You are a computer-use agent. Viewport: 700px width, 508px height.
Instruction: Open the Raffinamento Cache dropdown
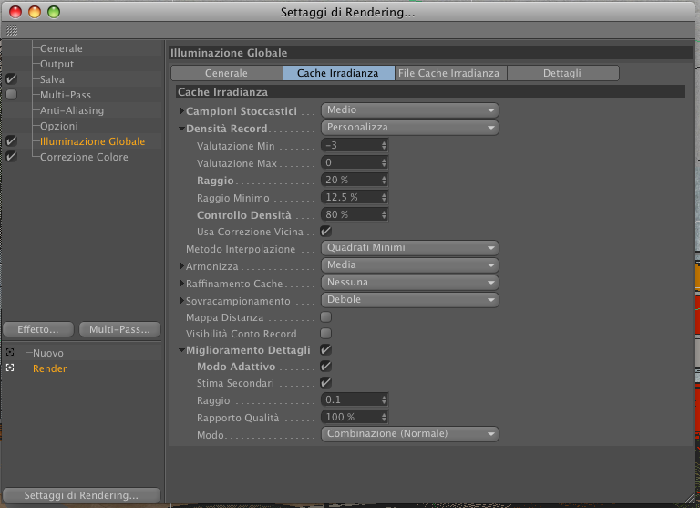pos(410,283)
